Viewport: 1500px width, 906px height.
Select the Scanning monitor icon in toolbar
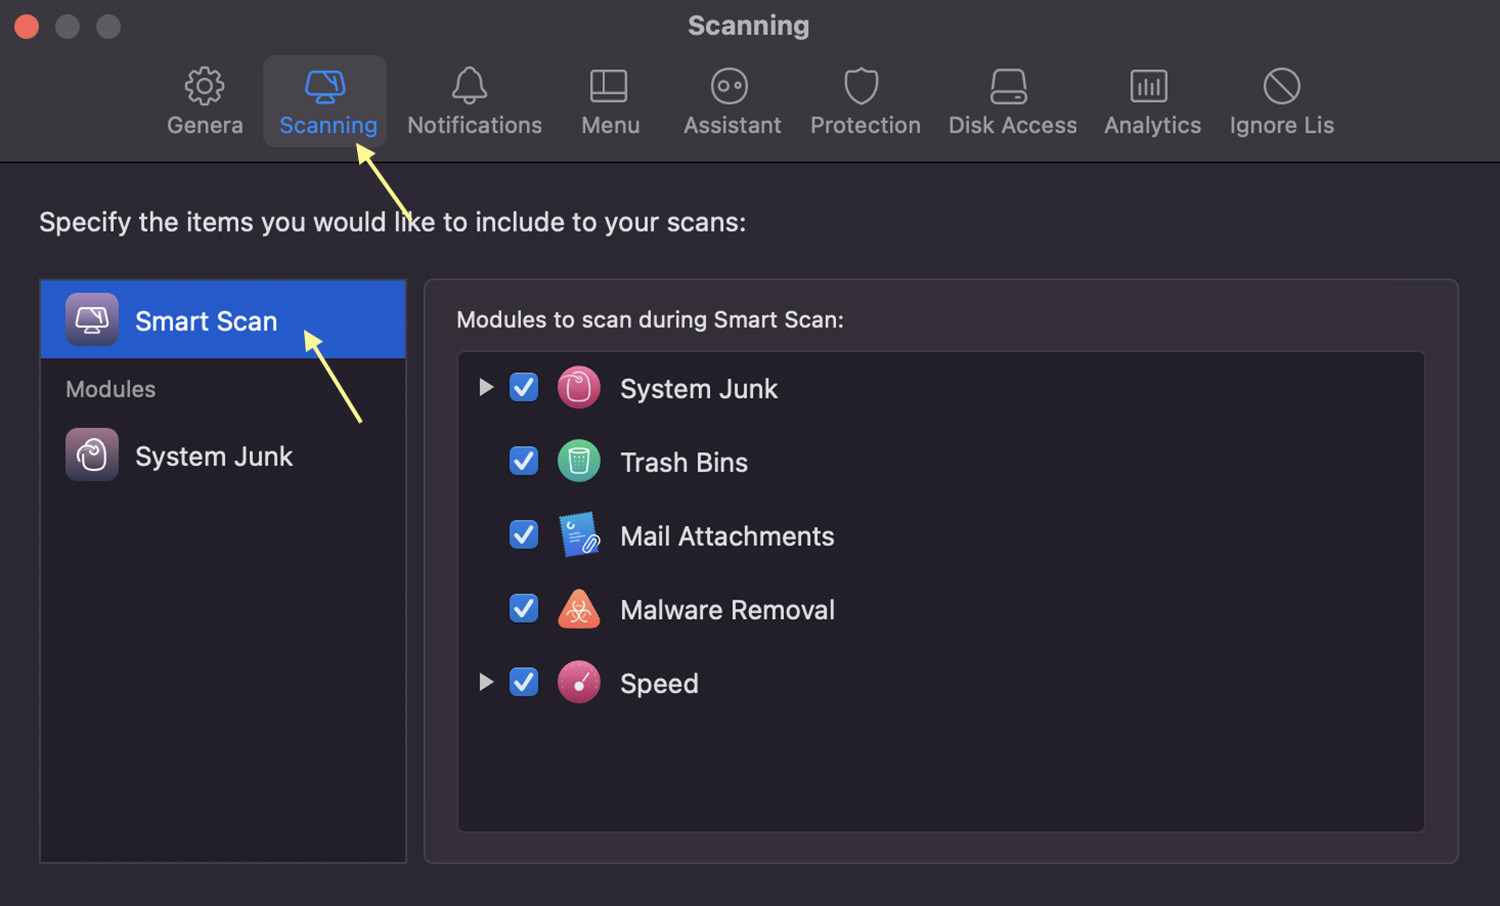pos(325,86)
